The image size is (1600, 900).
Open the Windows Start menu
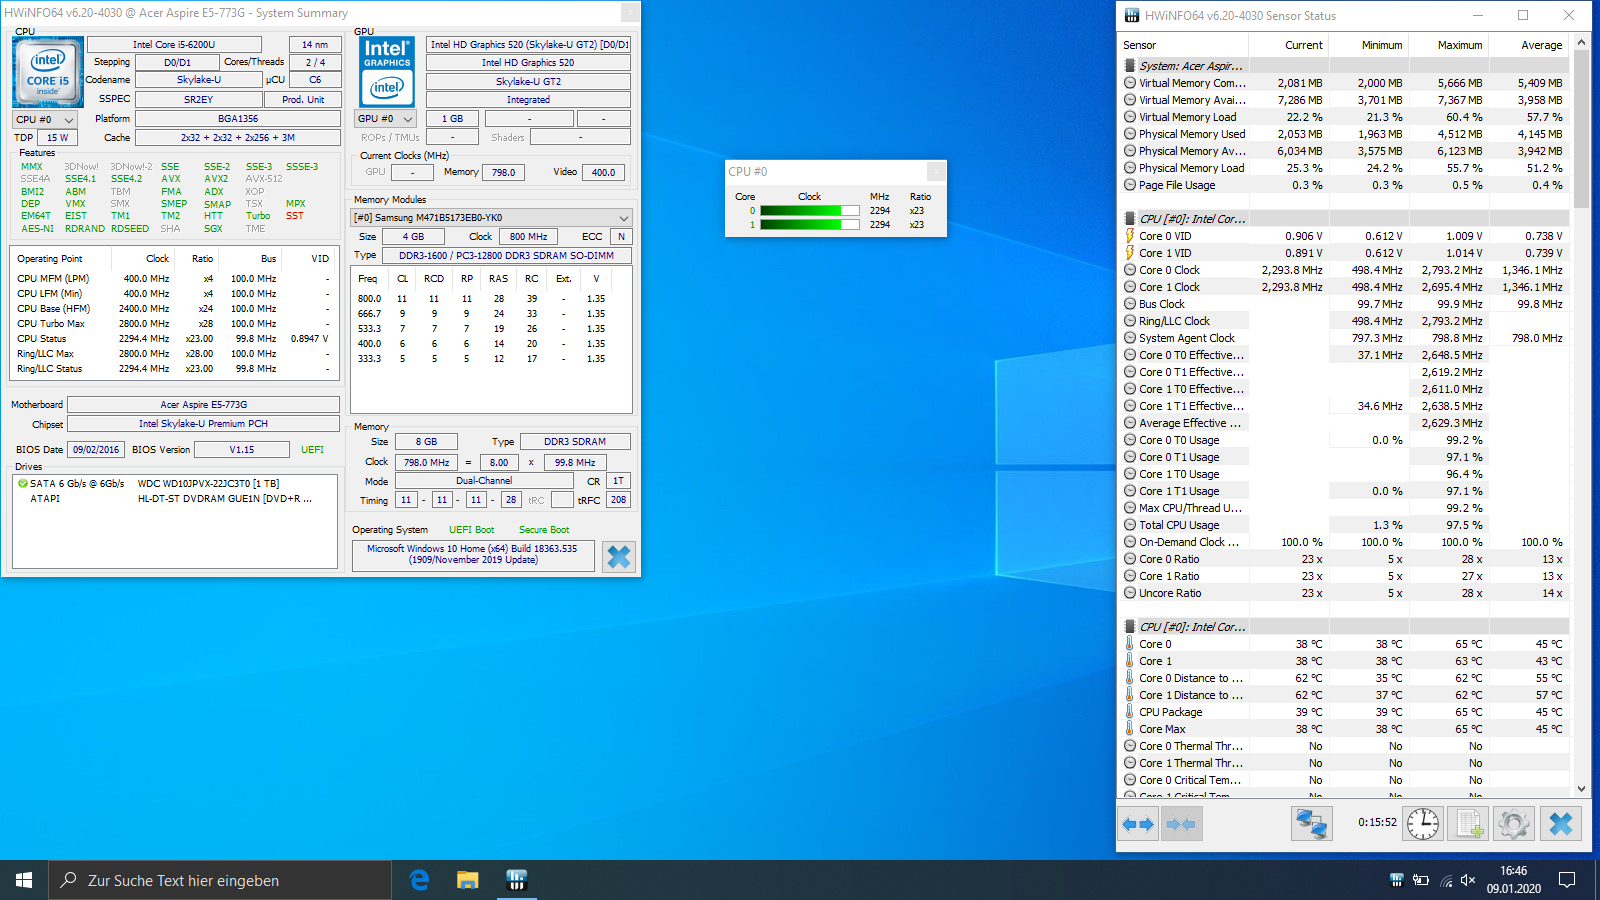point(24,880)
